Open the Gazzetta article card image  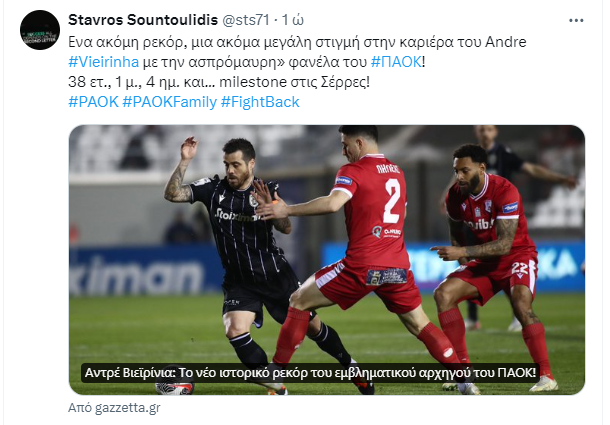(x=327, y=260)
